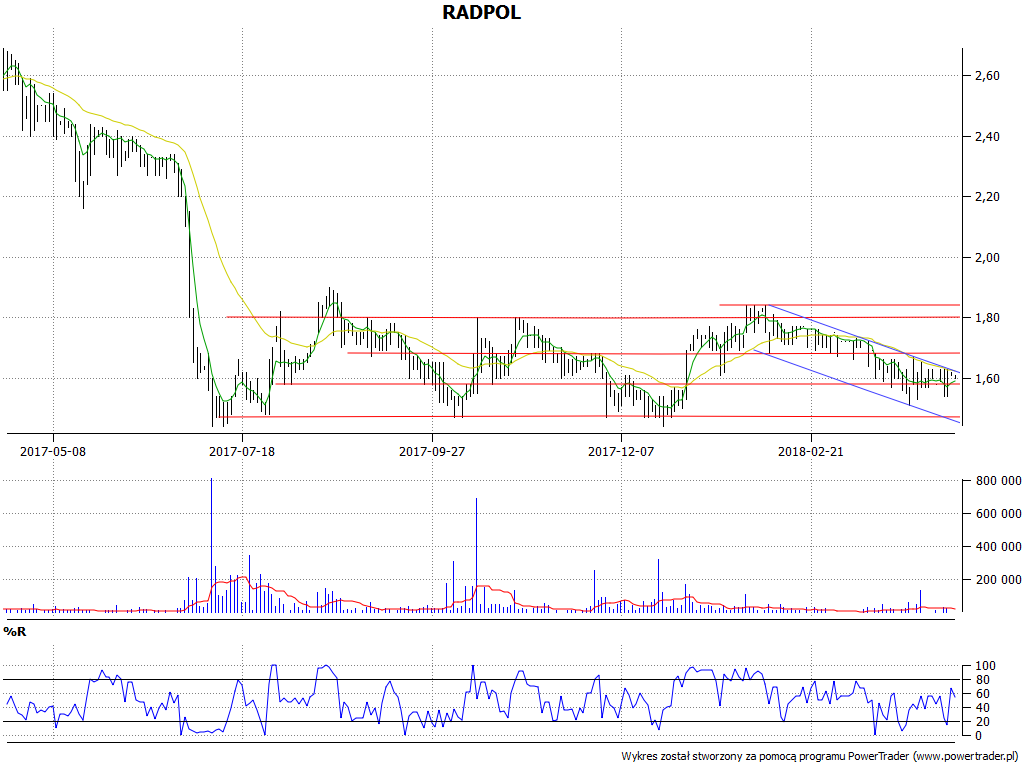Click the PowerTrader credit text

coord(821,756)
